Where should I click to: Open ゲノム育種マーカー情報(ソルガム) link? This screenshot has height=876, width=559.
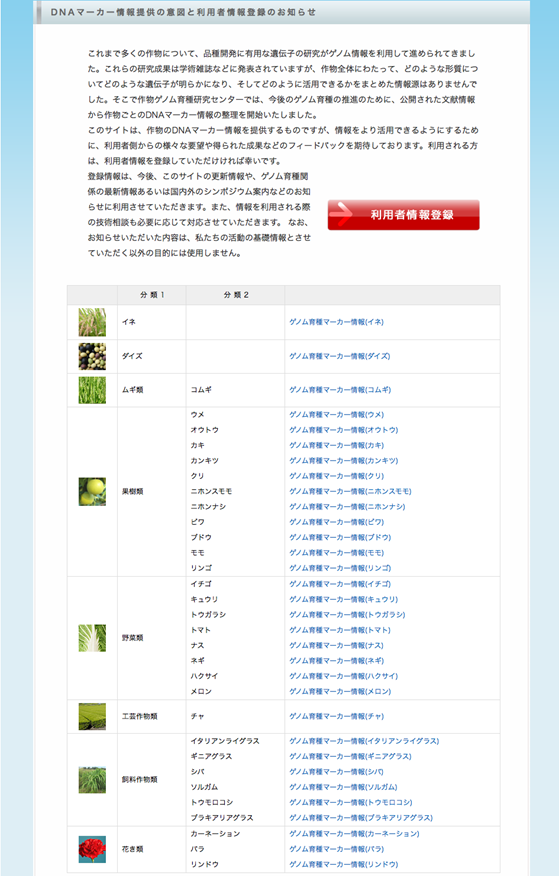point(343,787)
